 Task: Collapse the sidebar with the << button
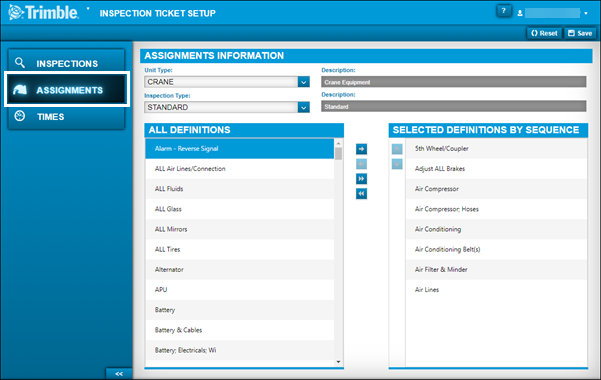coord(119,373)
